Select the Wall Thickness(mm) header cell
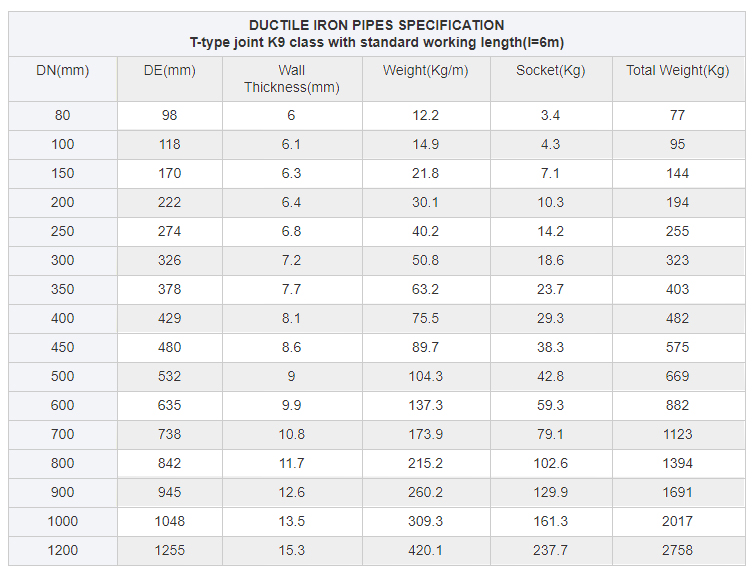This screenshot has width=754, height=570. pos(291,78)
